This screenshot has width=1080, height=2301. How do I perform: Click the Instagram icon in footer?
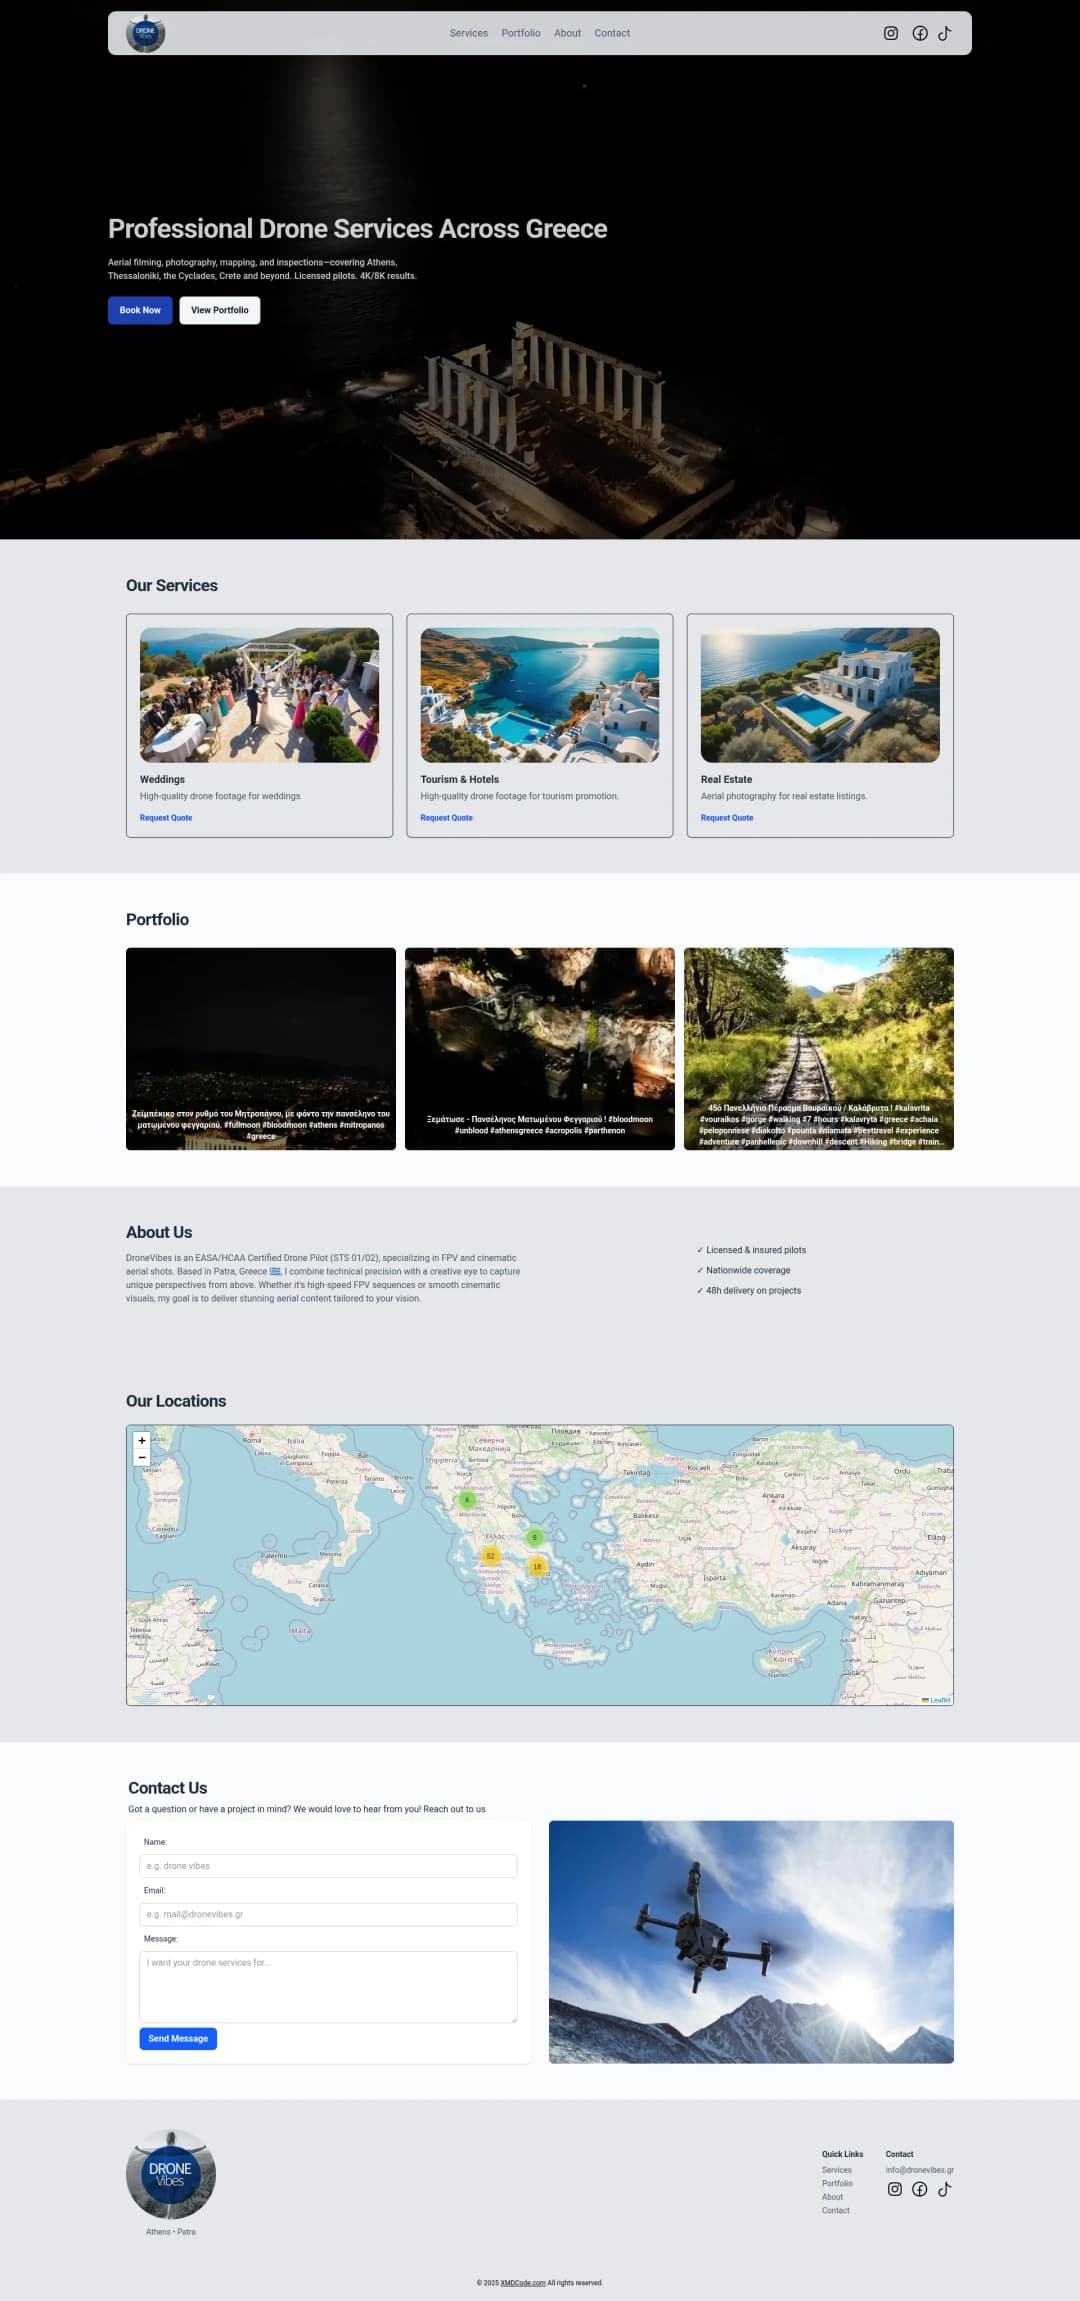click(894, 2189)
